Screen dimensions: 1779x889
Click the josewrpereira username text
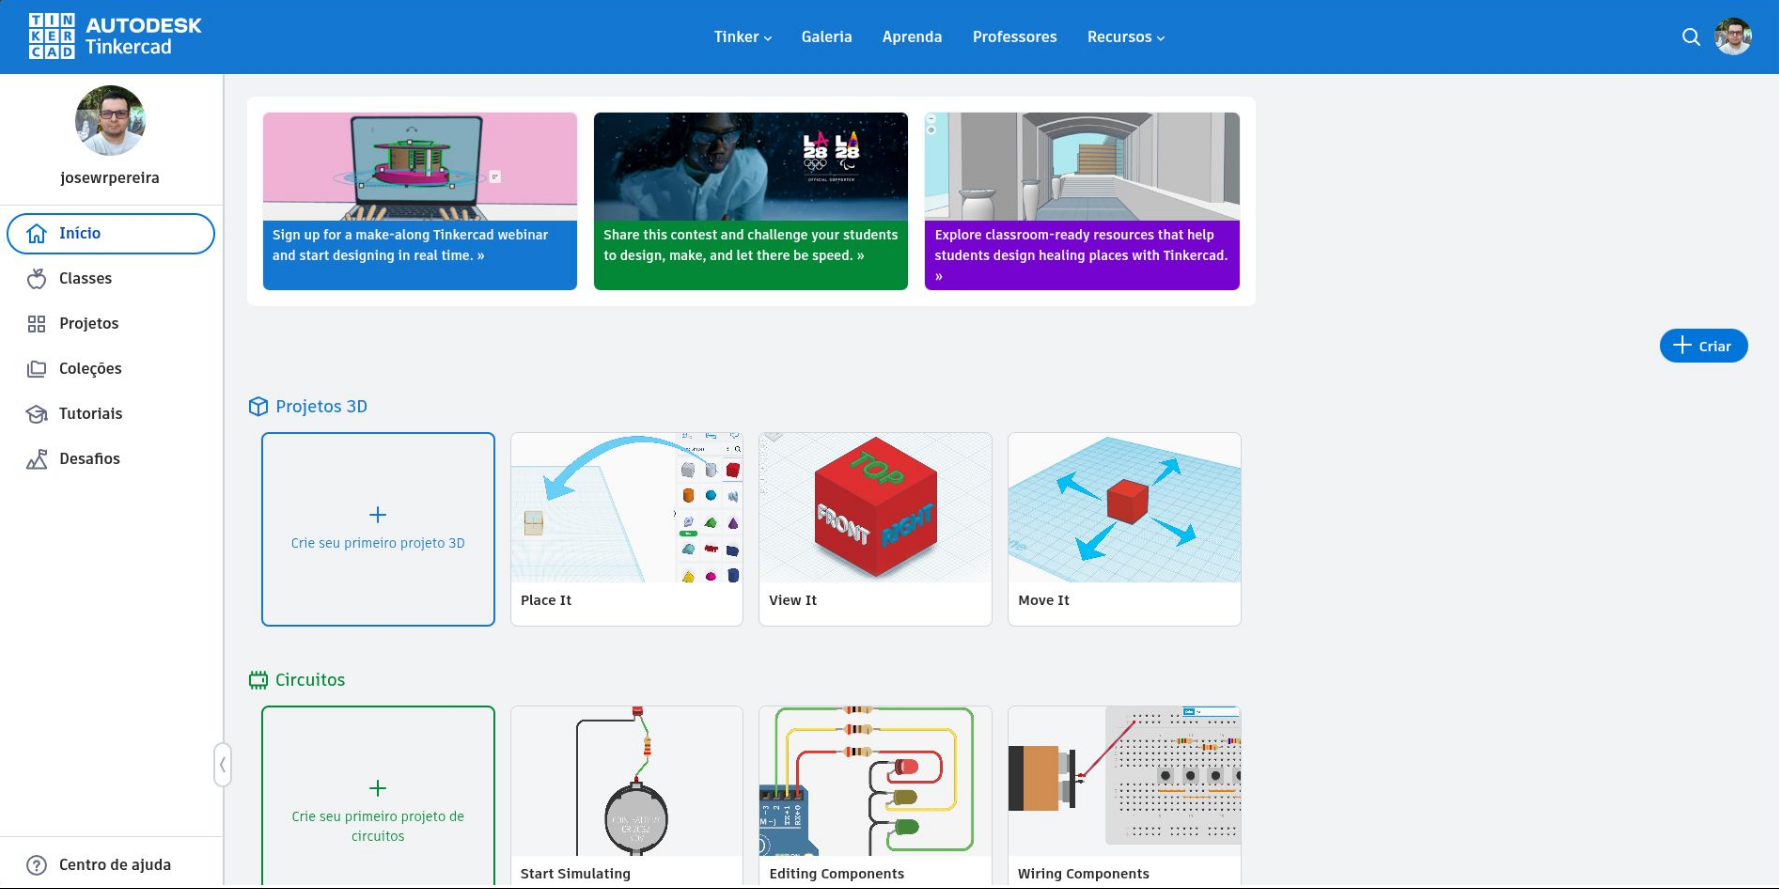tap(110, 178)
